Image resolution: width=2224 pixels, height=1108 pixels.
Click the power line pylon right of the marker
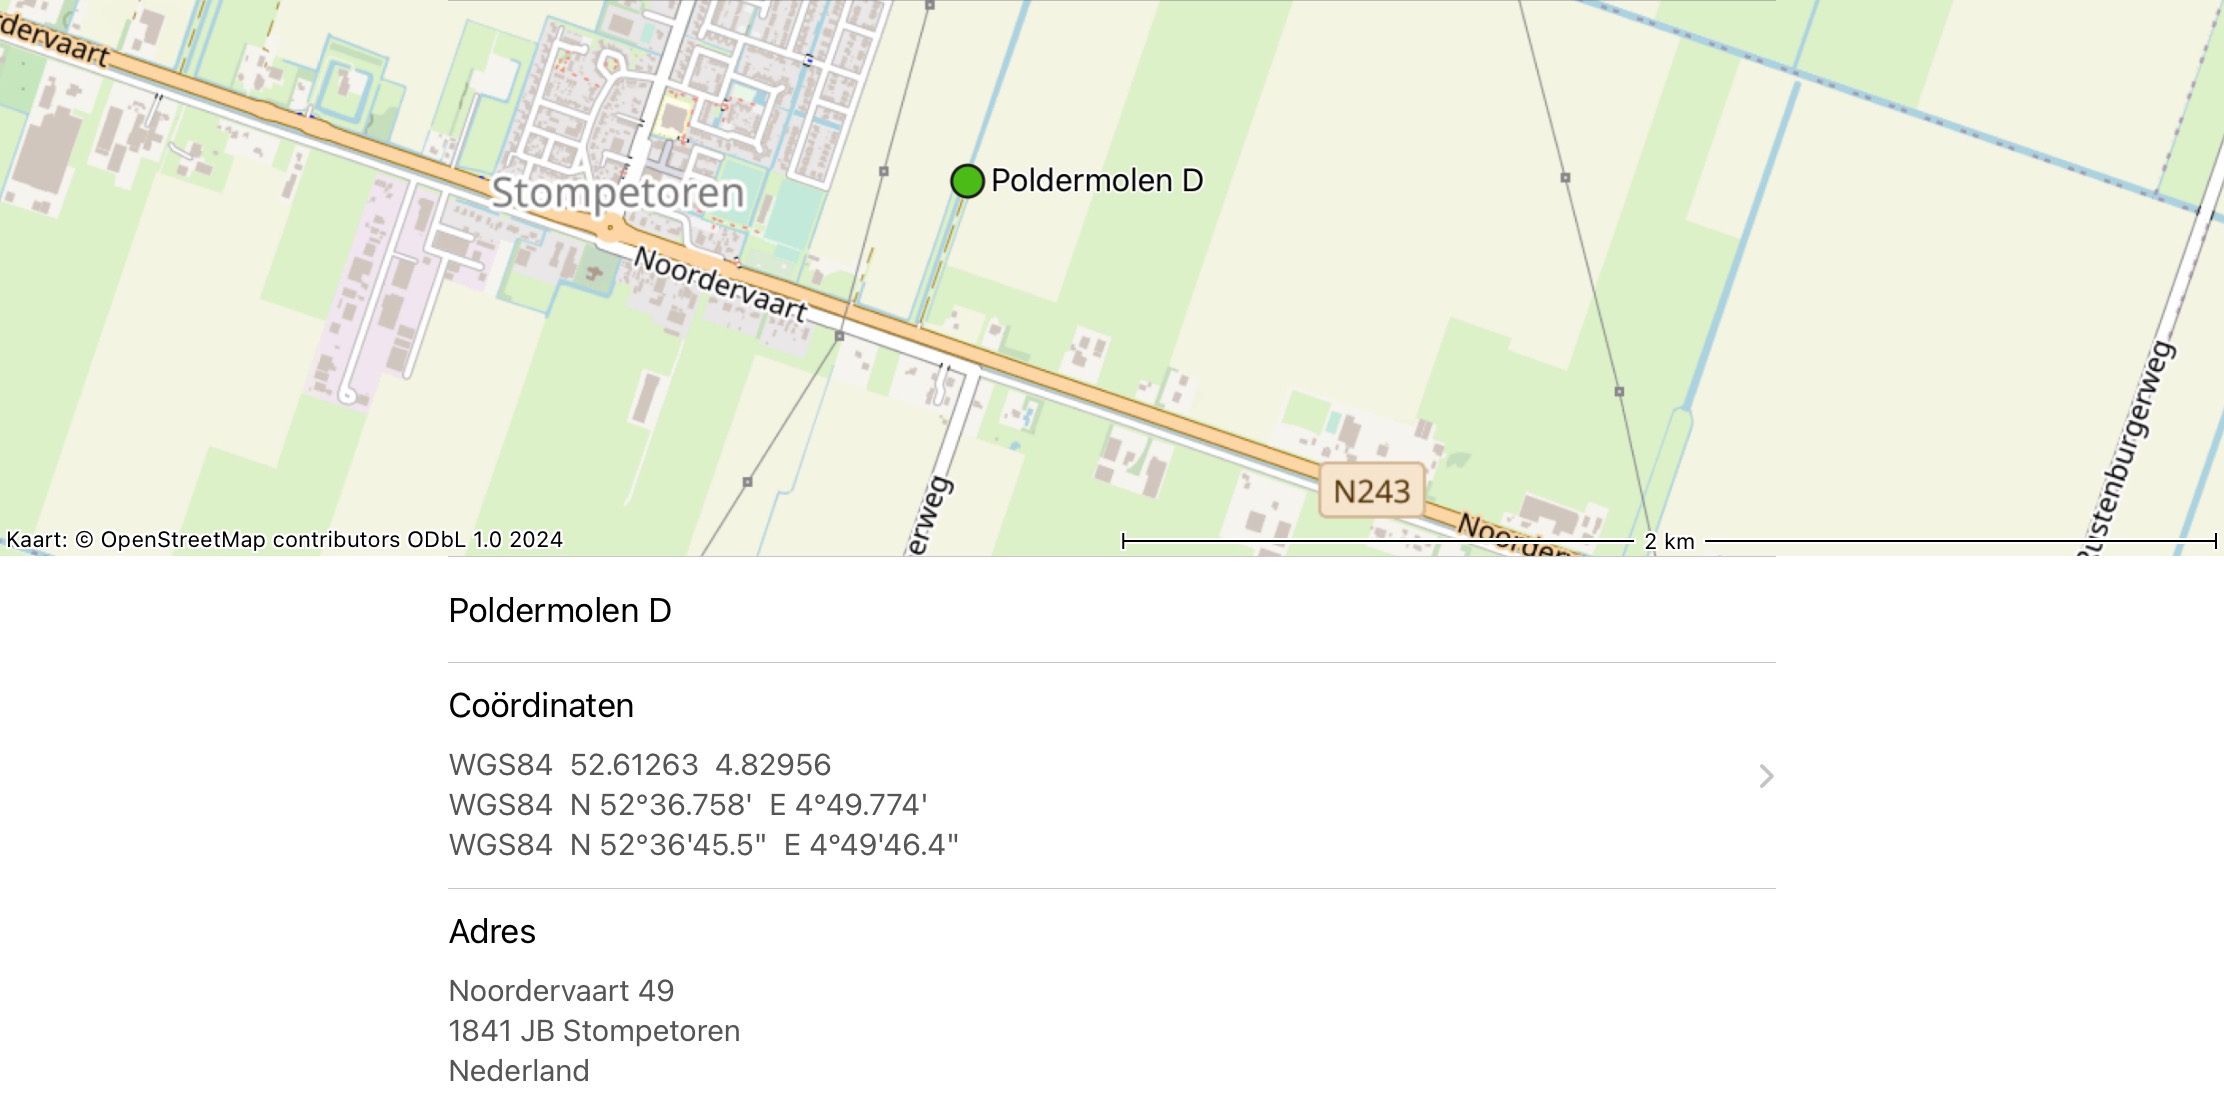(x=1565, y=178)
